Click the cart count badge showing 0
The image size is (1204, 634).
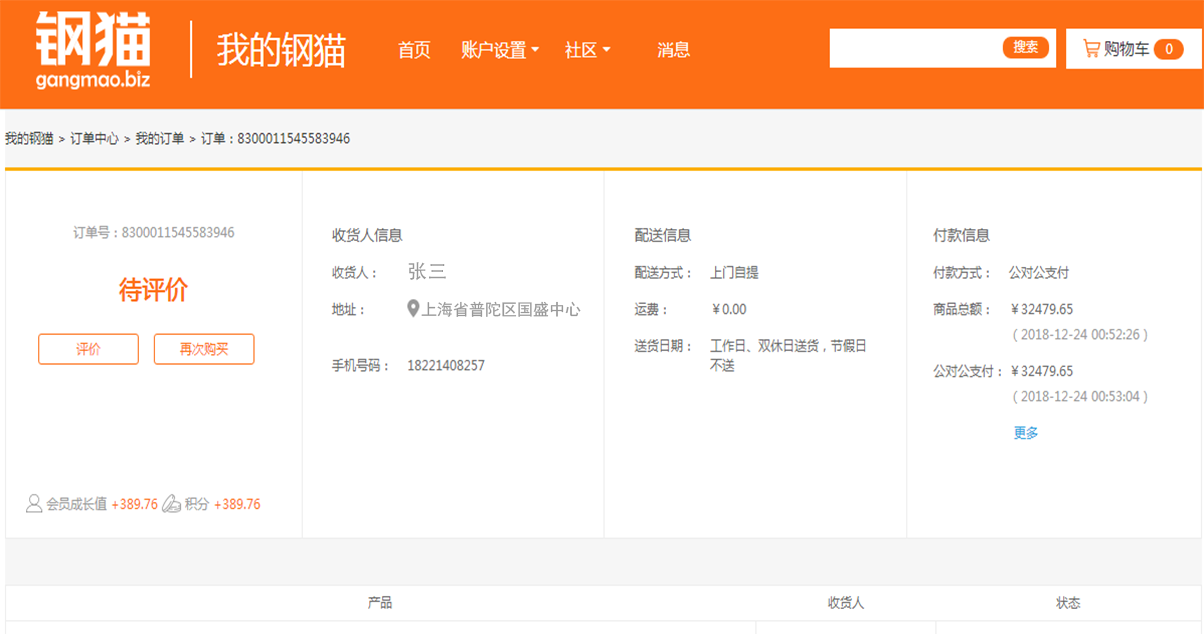pyautogui.click(x=1168, y=49)
